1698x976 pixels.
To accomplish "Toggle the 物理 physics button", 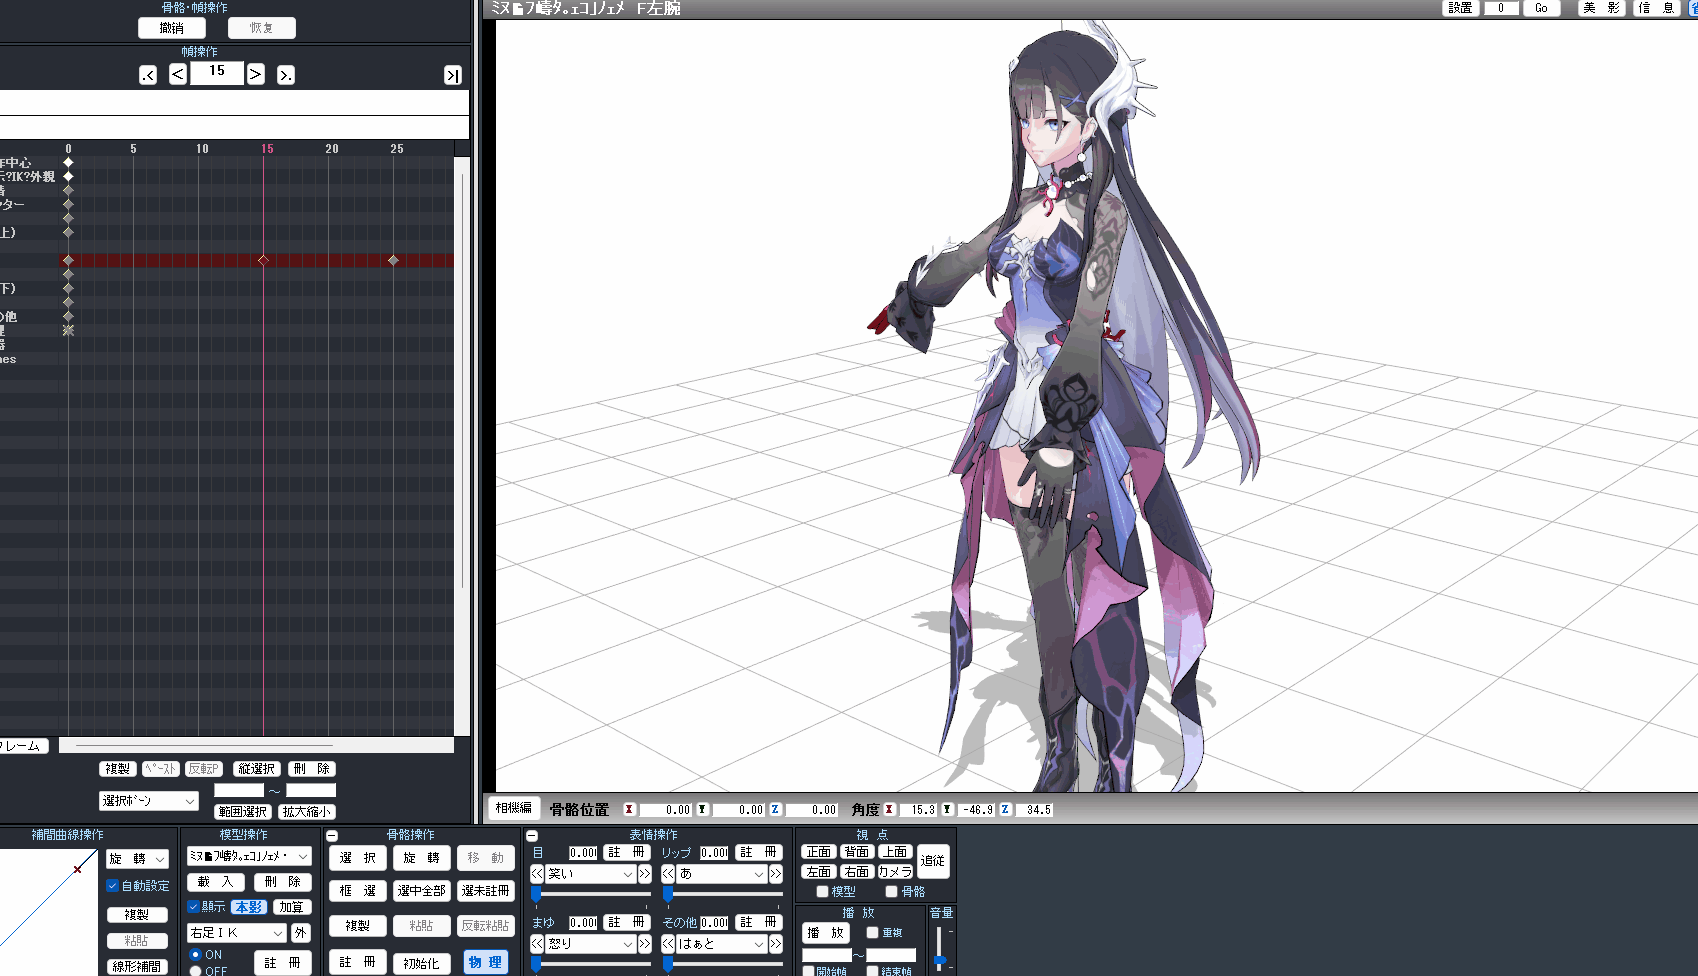I will pyautogui.click(x=486, y=962).
